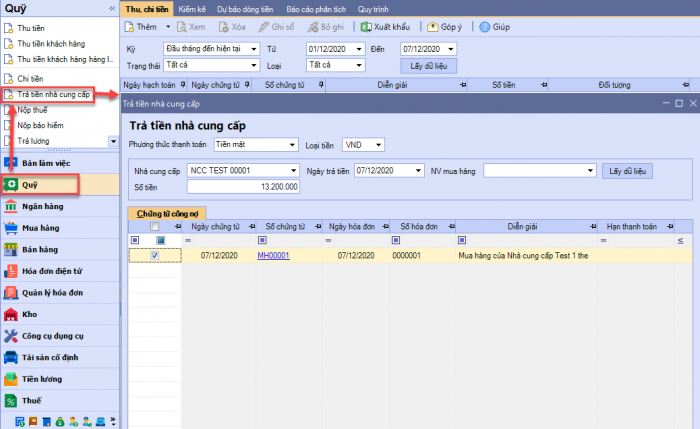Viewport: 700px width, 429px height.
Task: Click Lấy dữ liệu button beside NV mua hàng
Action: (x=630, y=171)
